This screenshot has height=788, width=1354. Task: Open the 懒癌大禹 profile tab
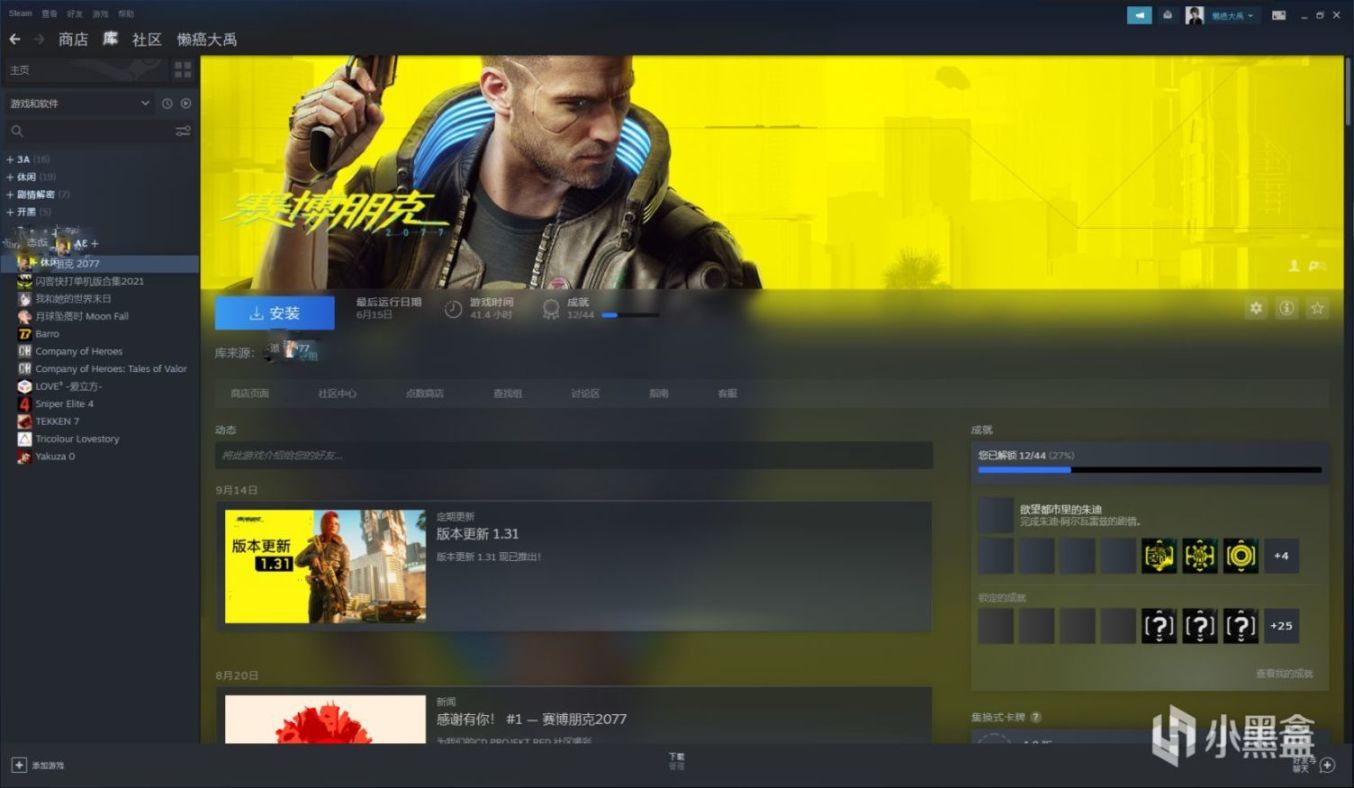pos(207,39)
